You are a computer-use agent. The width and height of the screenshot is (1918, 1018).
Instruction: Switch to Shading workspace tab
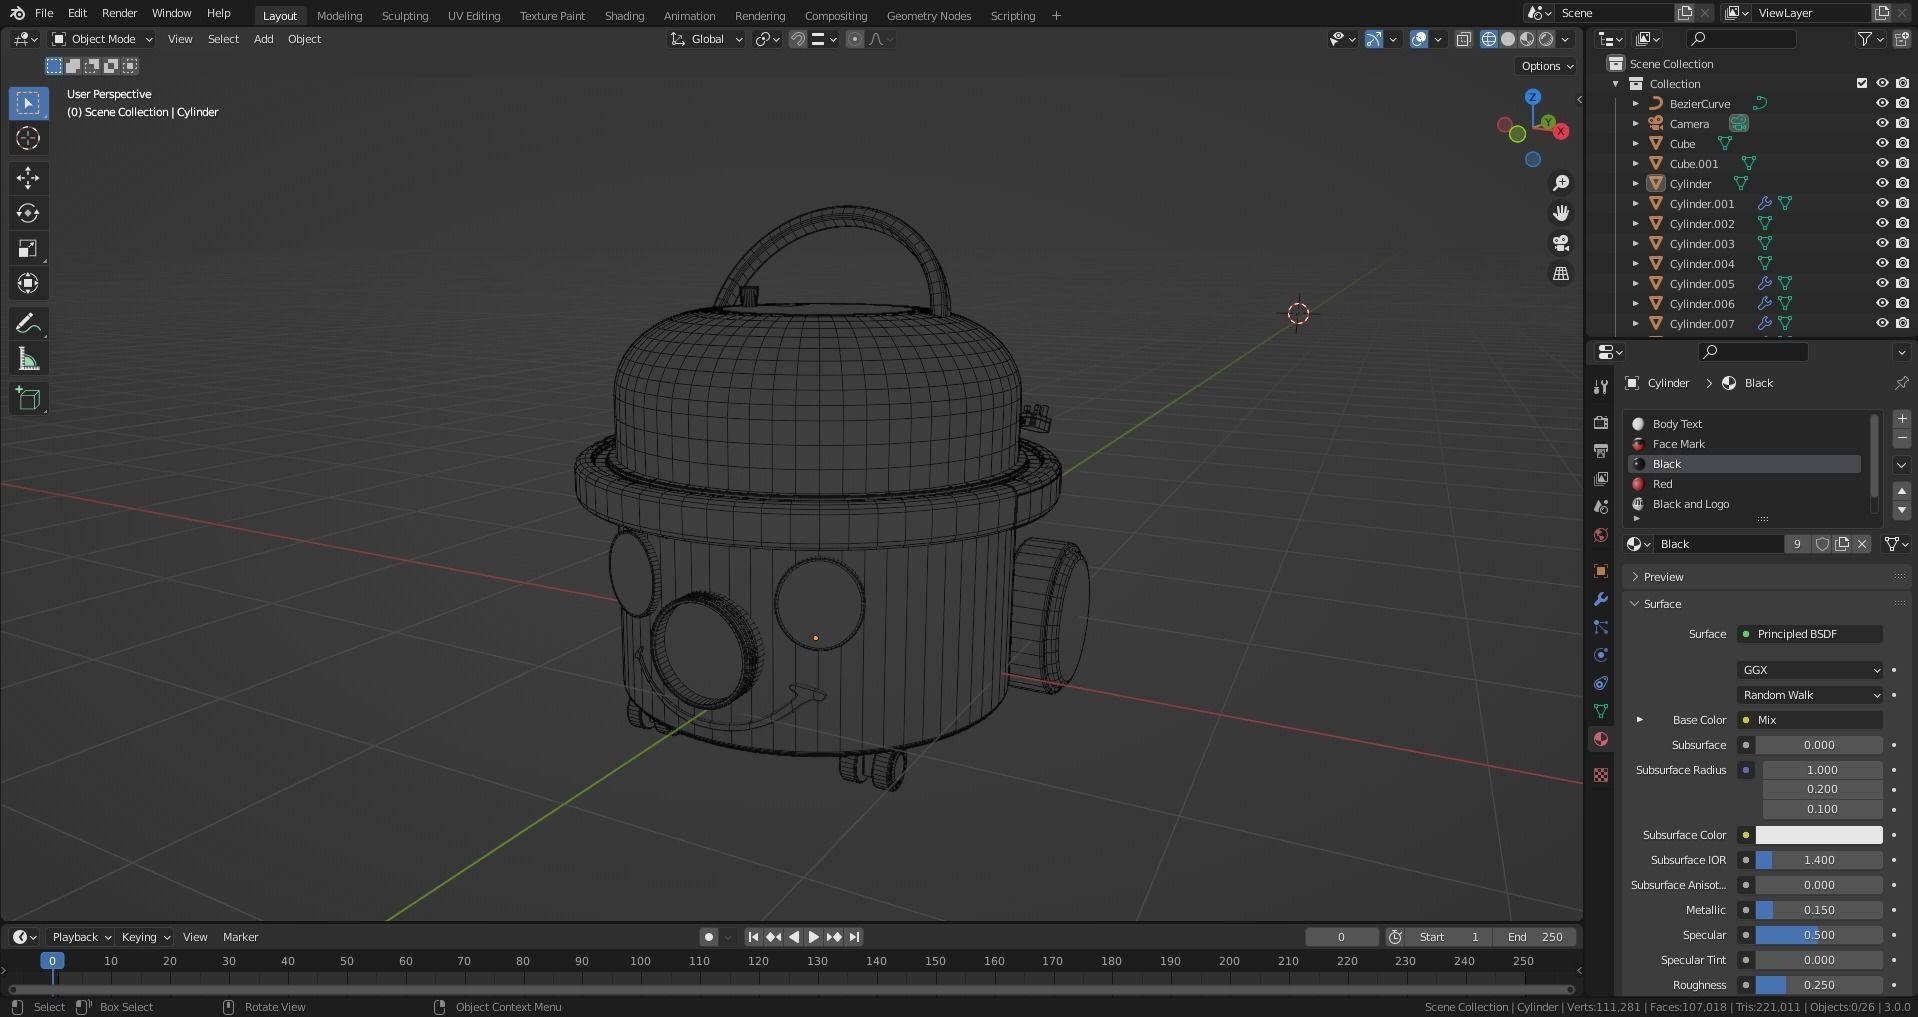pyautogui.click(x=624, y=15)
